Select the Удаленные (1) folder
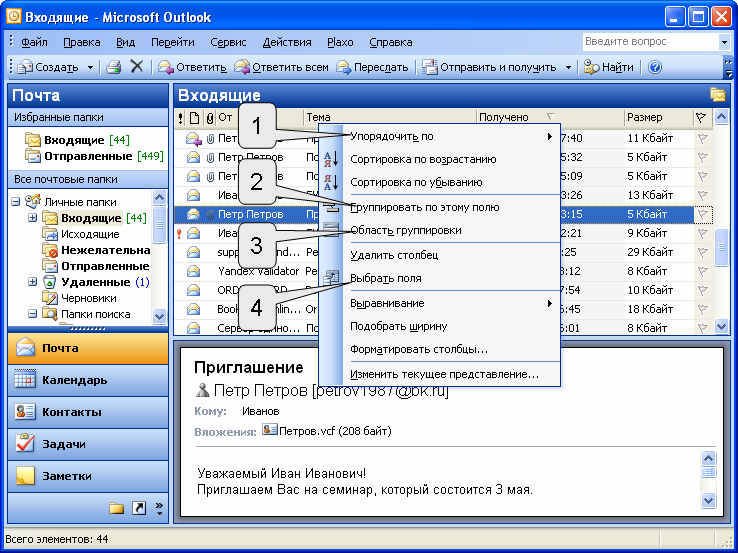Screen dimensions: 738x553 pos(96,282)
